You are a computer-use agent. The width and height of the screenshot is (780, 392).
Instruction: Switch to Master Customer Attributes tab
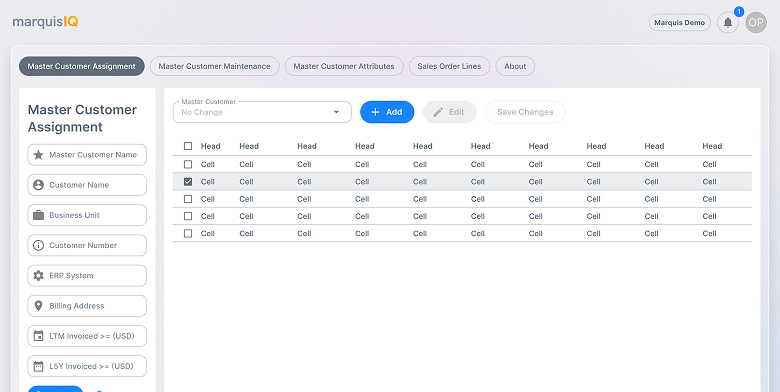(x=344, y=66)
